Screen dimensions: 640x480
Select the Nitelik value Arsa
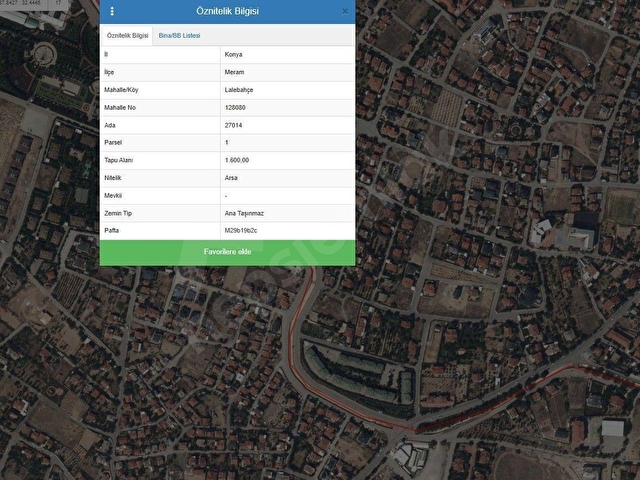[x=231, y=178]
